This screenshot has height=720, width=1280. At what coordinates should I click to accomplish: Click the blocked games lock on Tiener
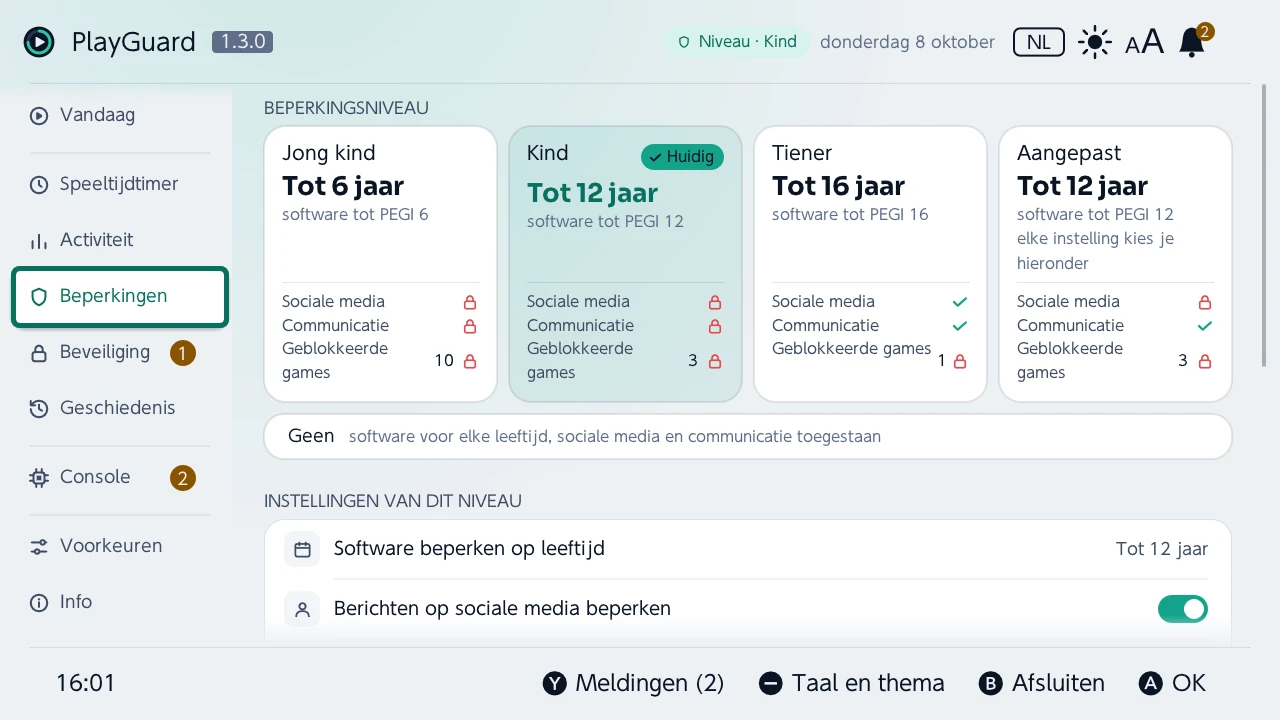tap(960, 361)
